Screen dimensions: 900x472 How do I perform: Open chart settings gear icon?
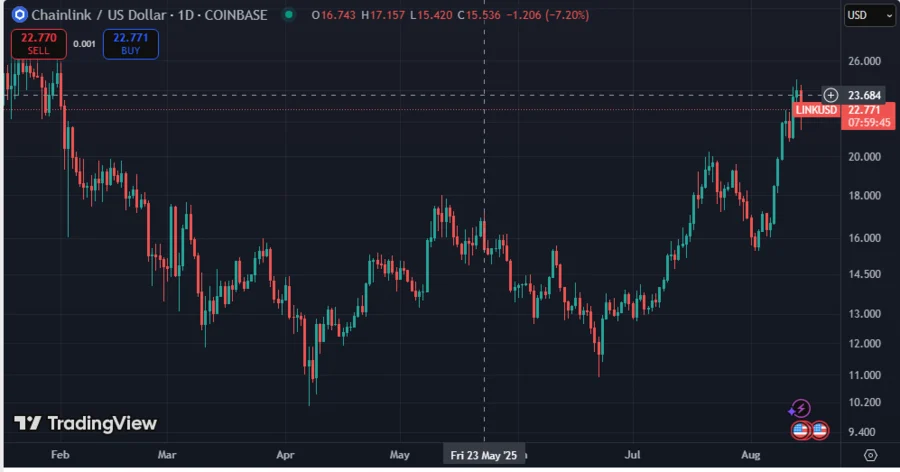(870, 455)
